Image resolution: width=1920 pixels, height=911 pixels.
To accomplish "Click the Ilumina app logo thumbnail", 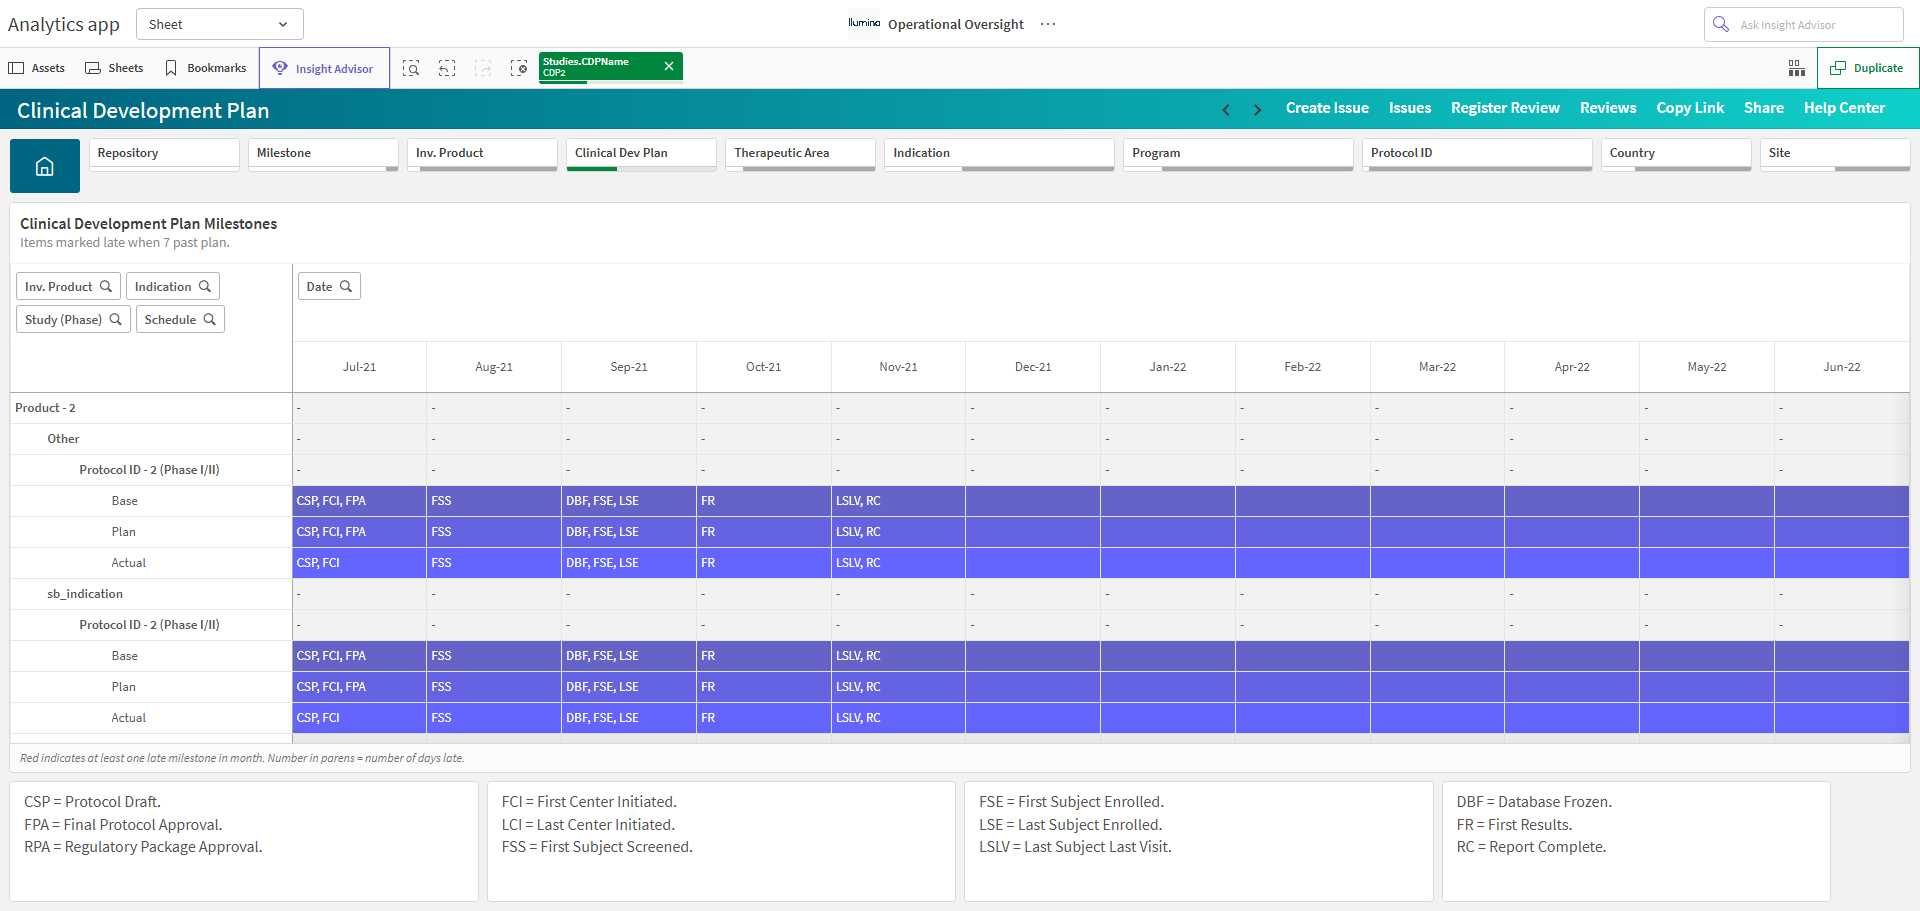I will pos(864,23).
